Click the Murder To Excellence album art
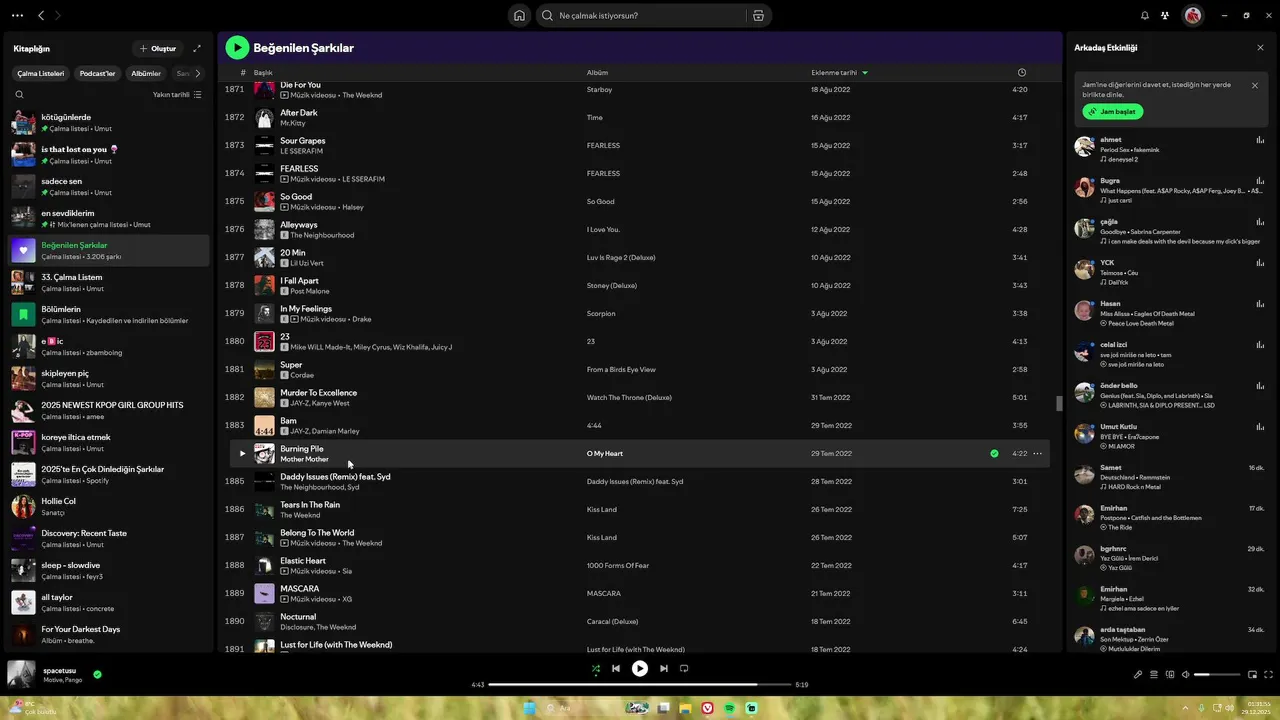Image resolution: width=1280 pixels, height=720 pixels. point(264,397)
